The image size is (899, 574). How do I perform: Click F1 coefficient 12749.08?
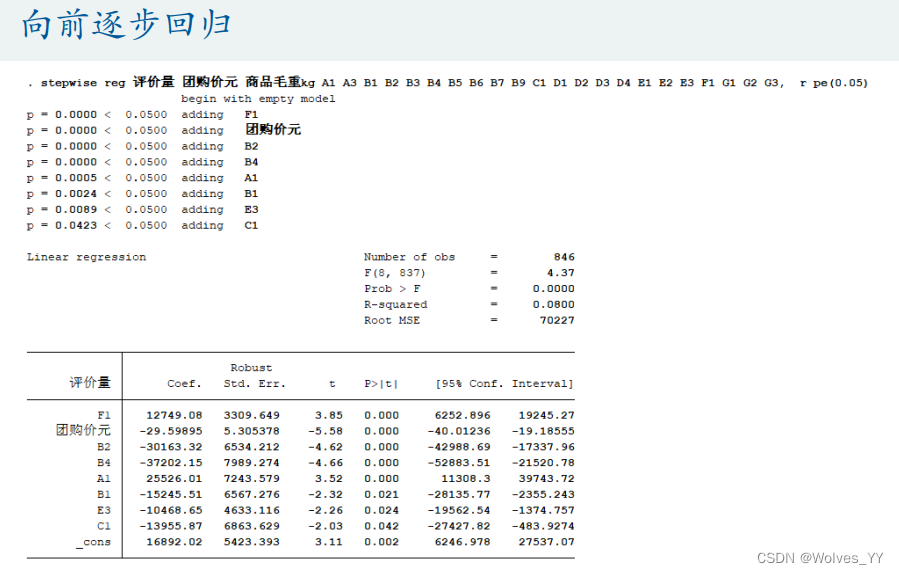point(174,415)
